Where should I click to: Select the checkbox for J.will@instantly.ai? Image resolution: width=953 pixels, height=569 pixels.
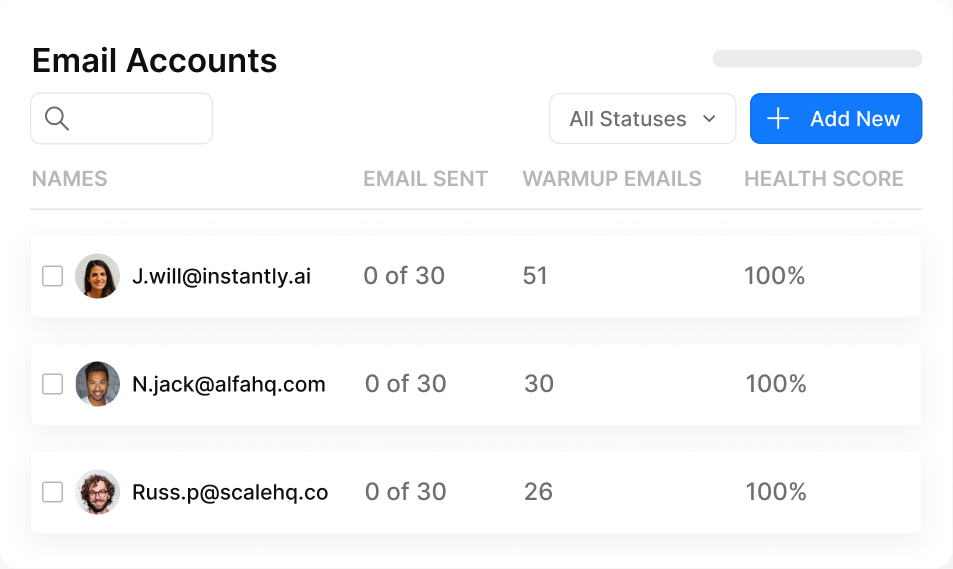click(52, 276)
